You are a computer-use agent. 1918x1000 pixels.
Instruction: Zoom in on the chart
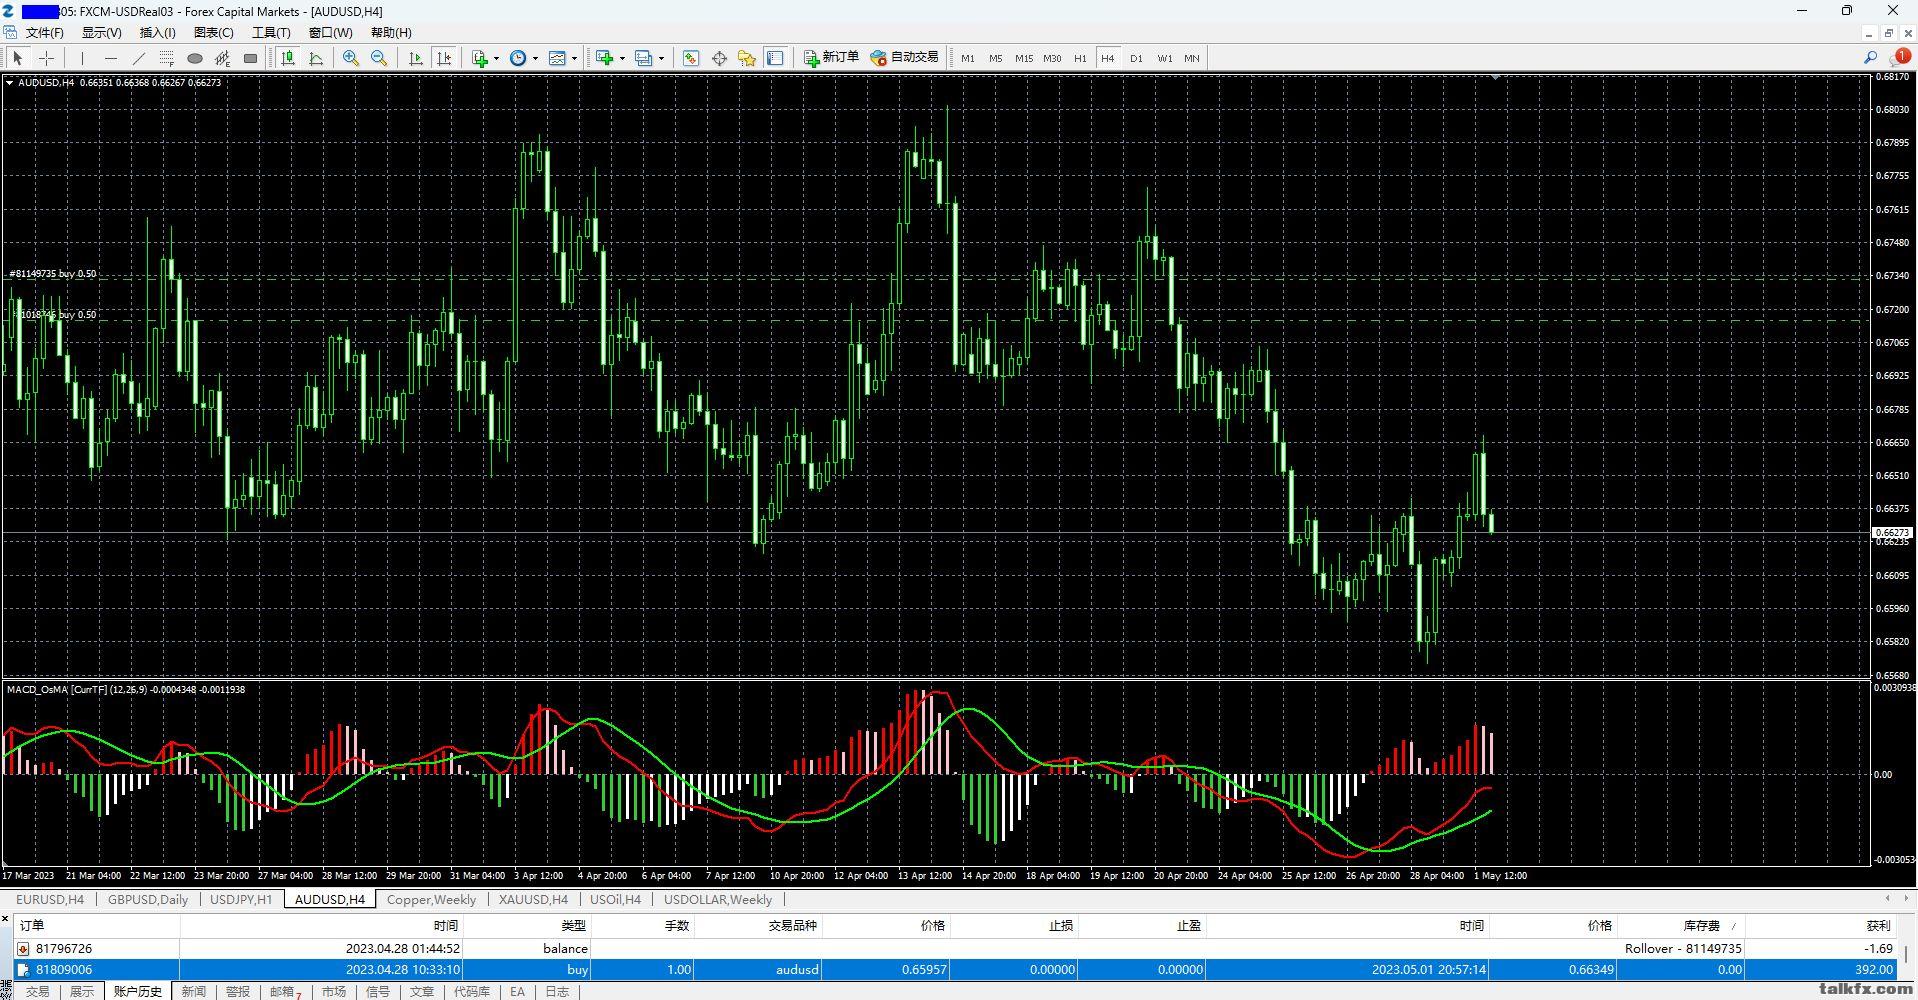tap(351, 58)
